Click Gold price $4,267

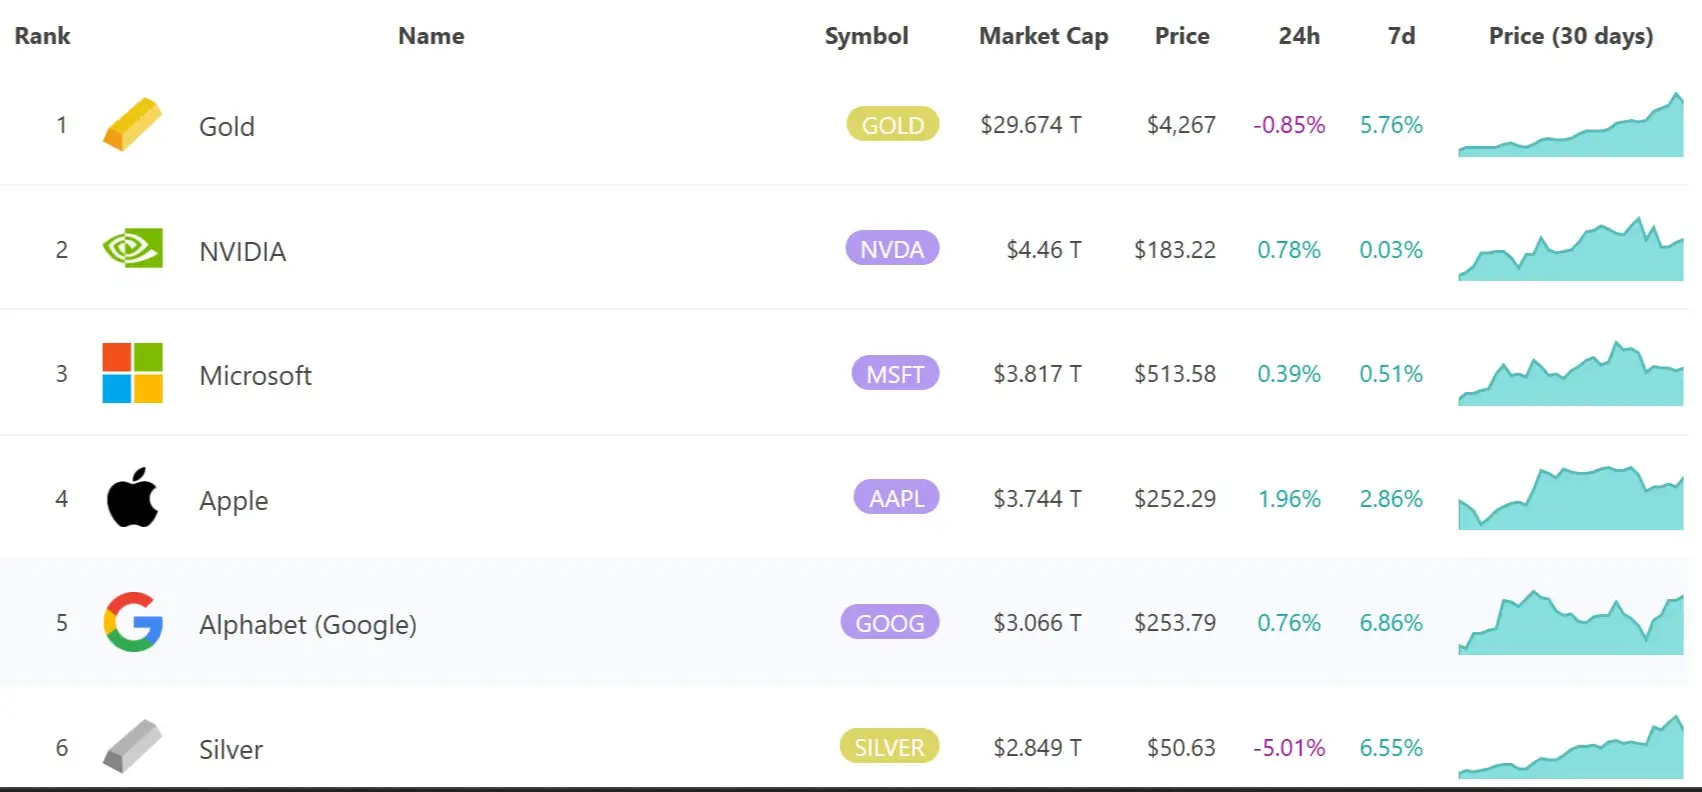click(1181, 125)
